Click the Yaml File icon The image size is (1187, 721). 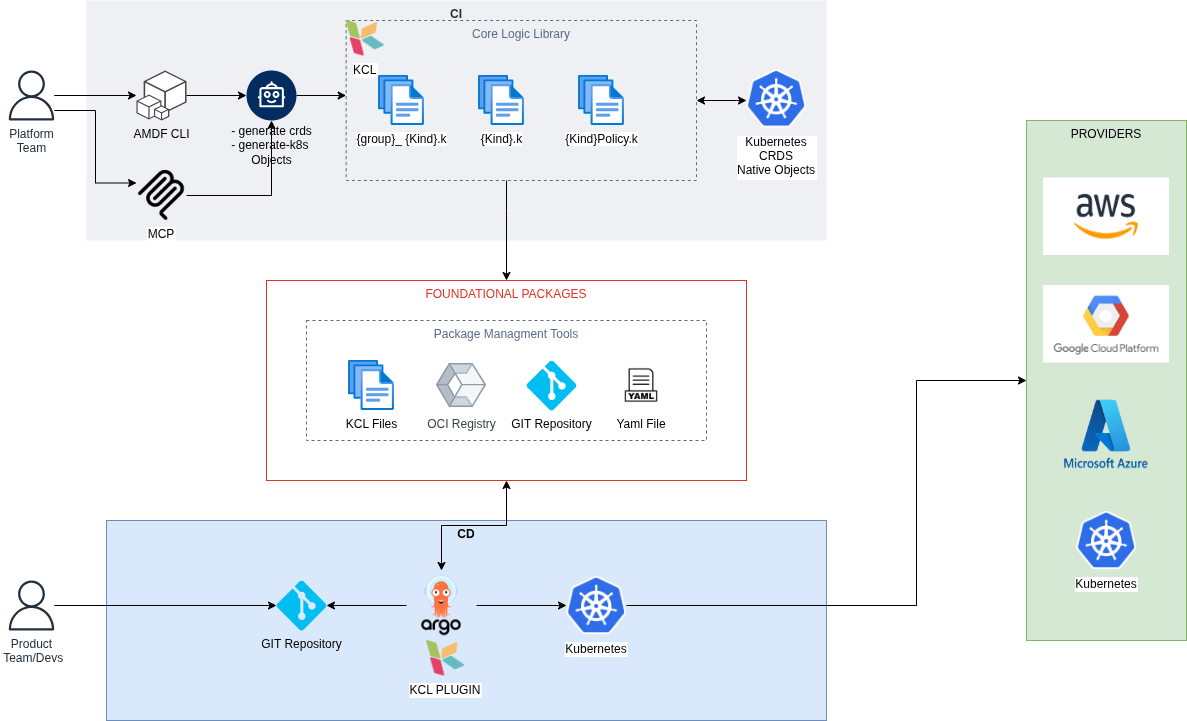coord(640,385)
